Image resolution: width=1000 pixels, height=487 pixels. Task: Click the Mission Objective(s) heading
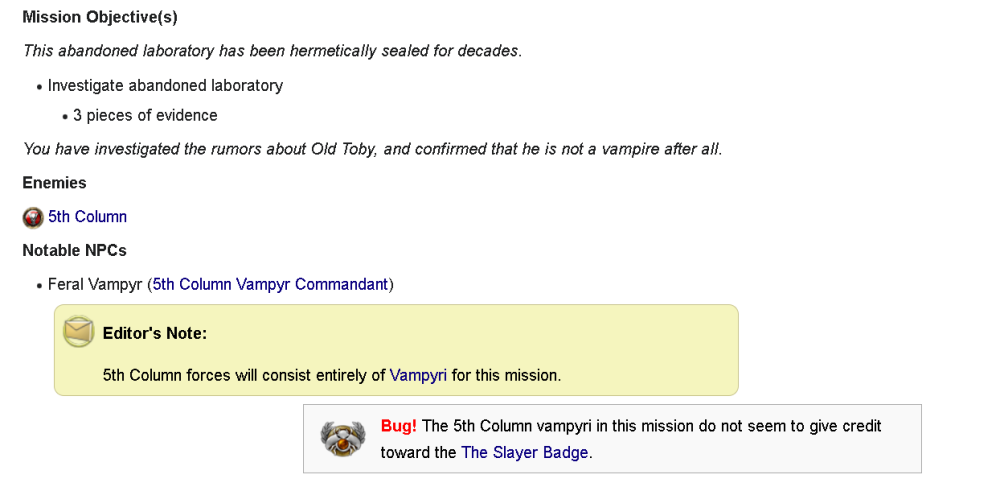click(x=100, y=18)
